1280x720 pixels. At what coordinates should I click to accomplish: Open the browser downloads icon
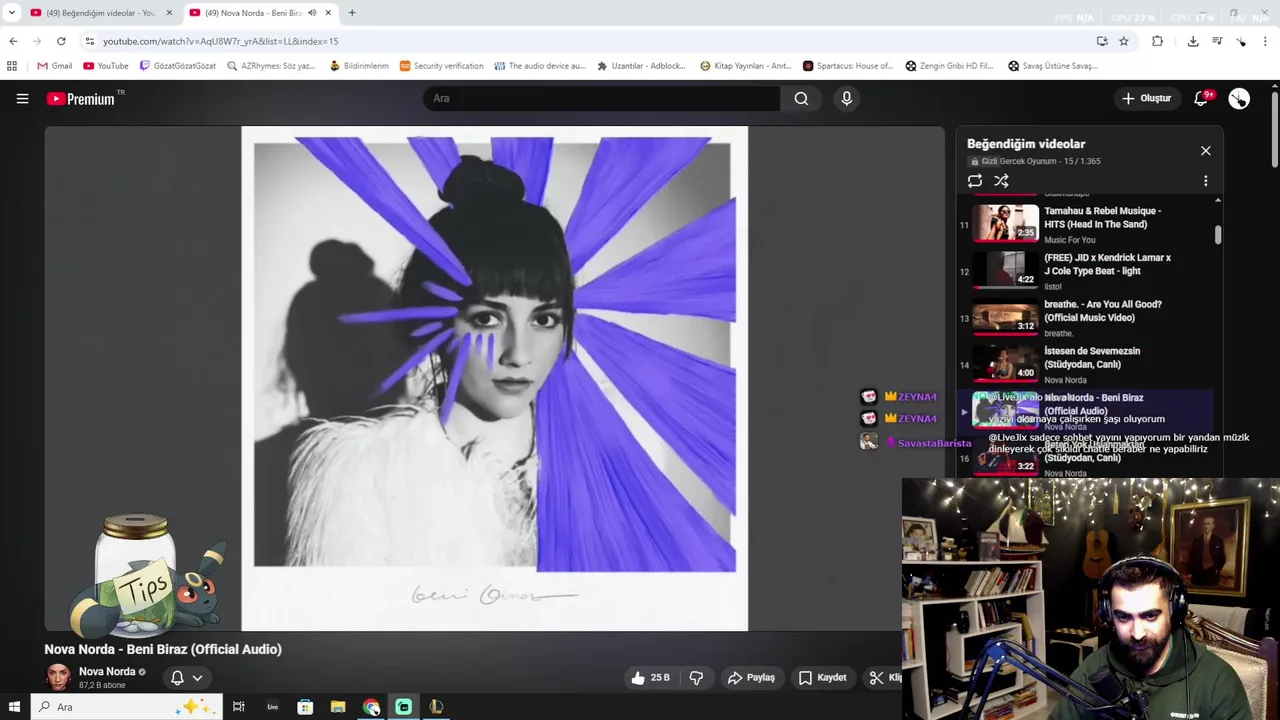(1193, 41)
